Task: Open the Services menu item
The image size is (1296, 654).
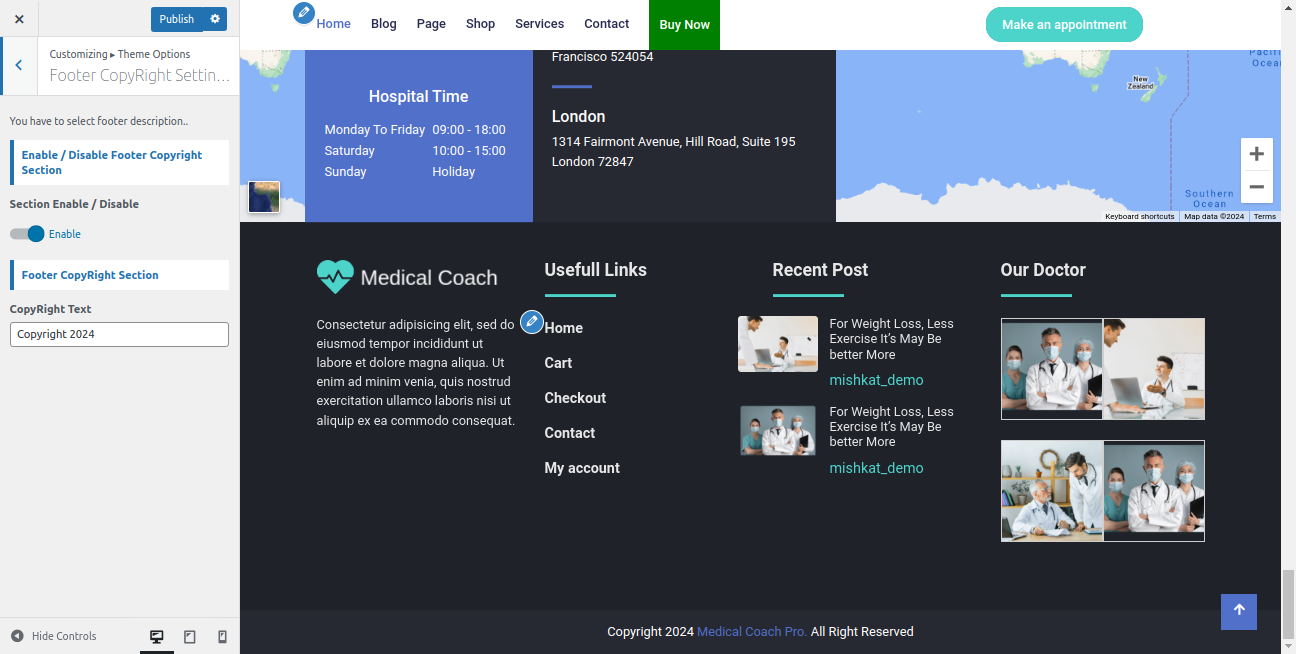Action: (x=539, y=24)
